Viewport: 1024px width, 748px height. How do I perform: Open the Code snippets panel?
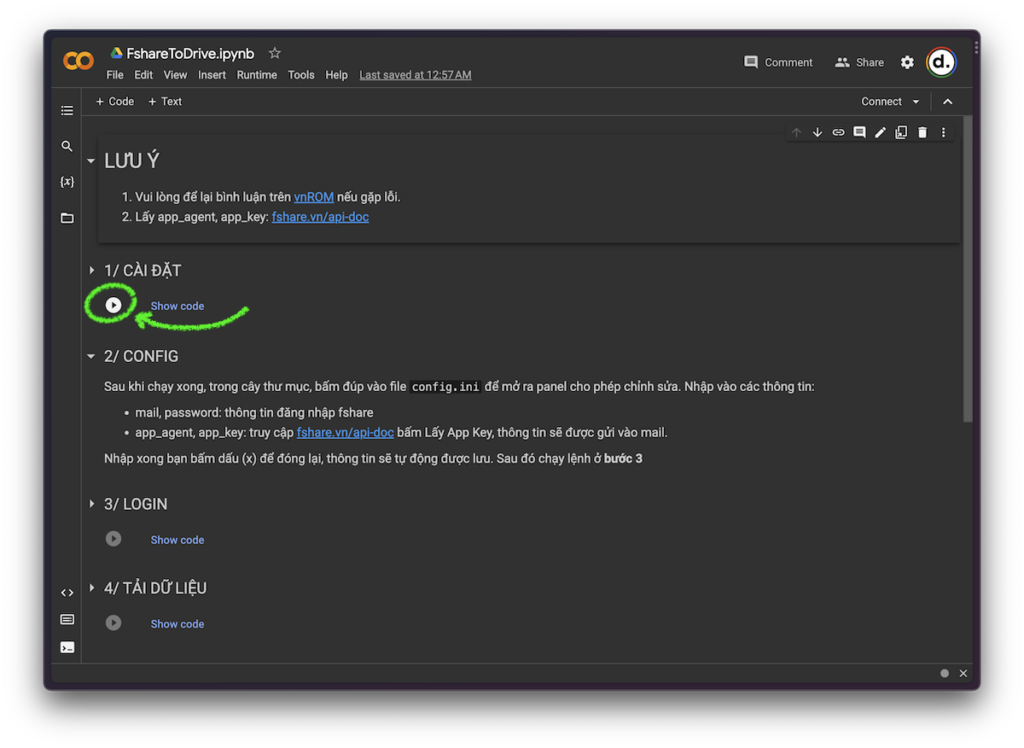(67, 593)
